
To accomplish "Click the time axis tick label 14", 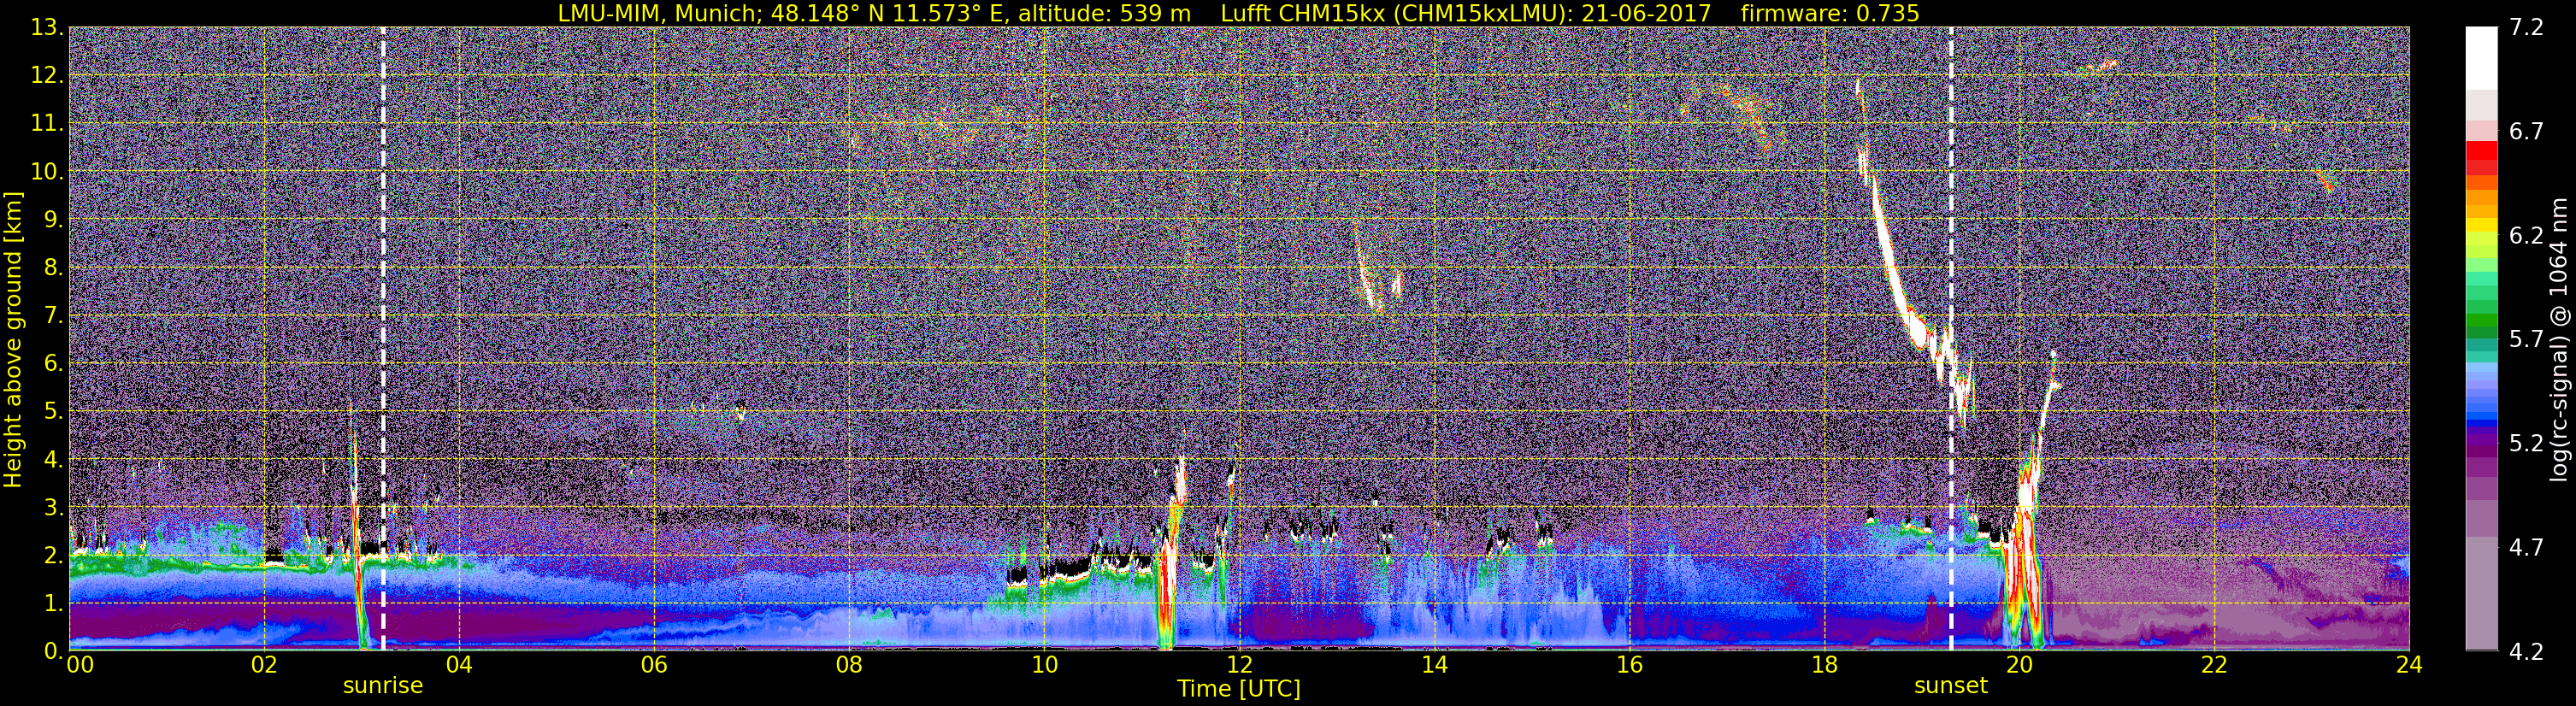I will tap(1434, 665).
